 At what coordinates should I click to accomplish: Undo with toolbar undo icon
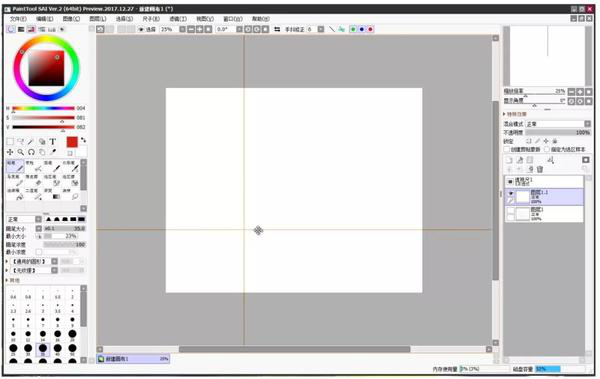click(x=100, y=29)
